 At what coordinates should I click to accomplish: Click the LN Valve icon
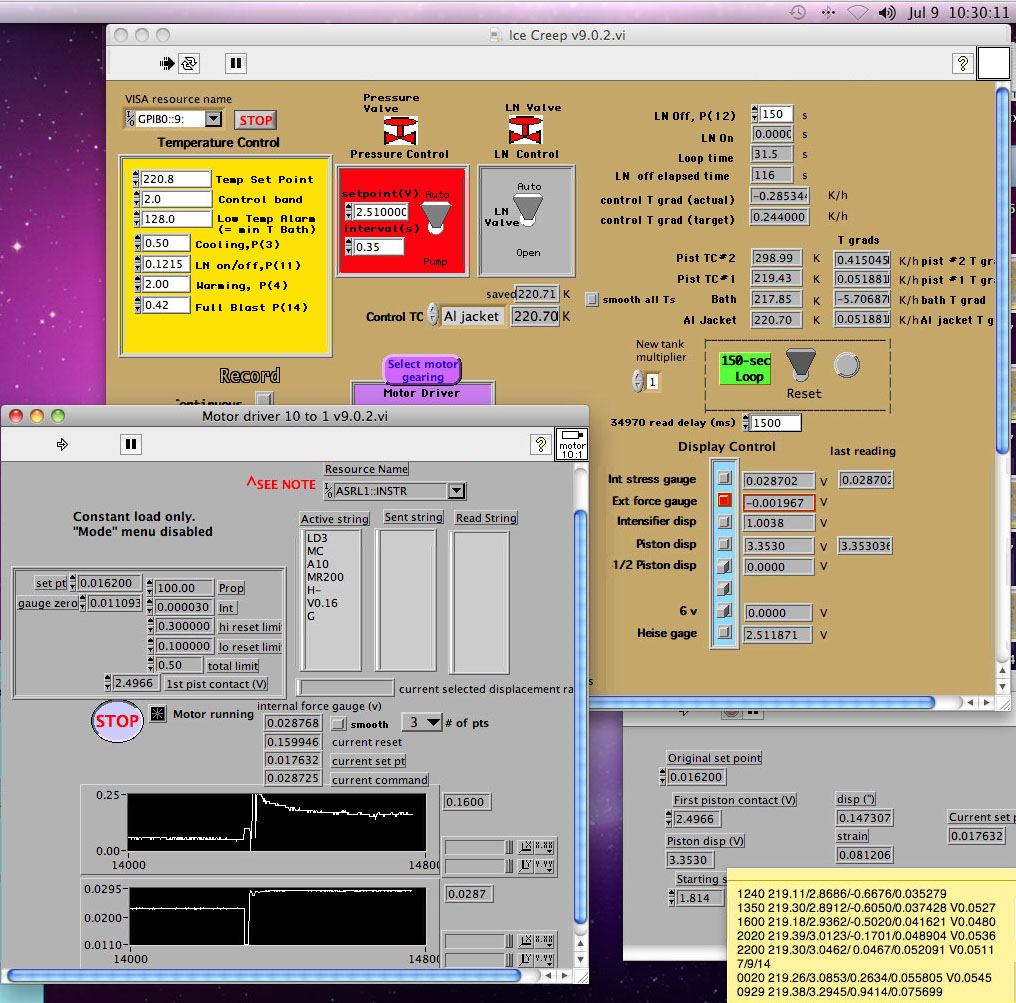point(525,130)
